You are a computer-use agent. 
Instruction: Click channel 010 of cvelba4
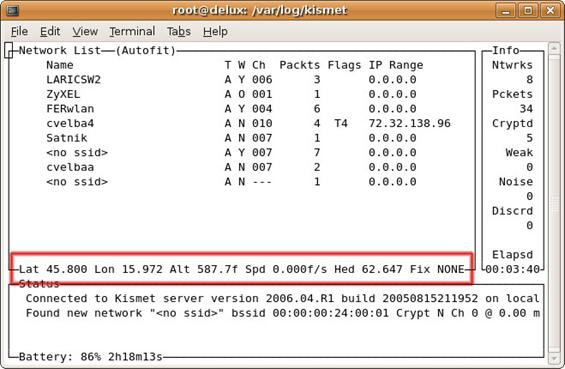262,124
